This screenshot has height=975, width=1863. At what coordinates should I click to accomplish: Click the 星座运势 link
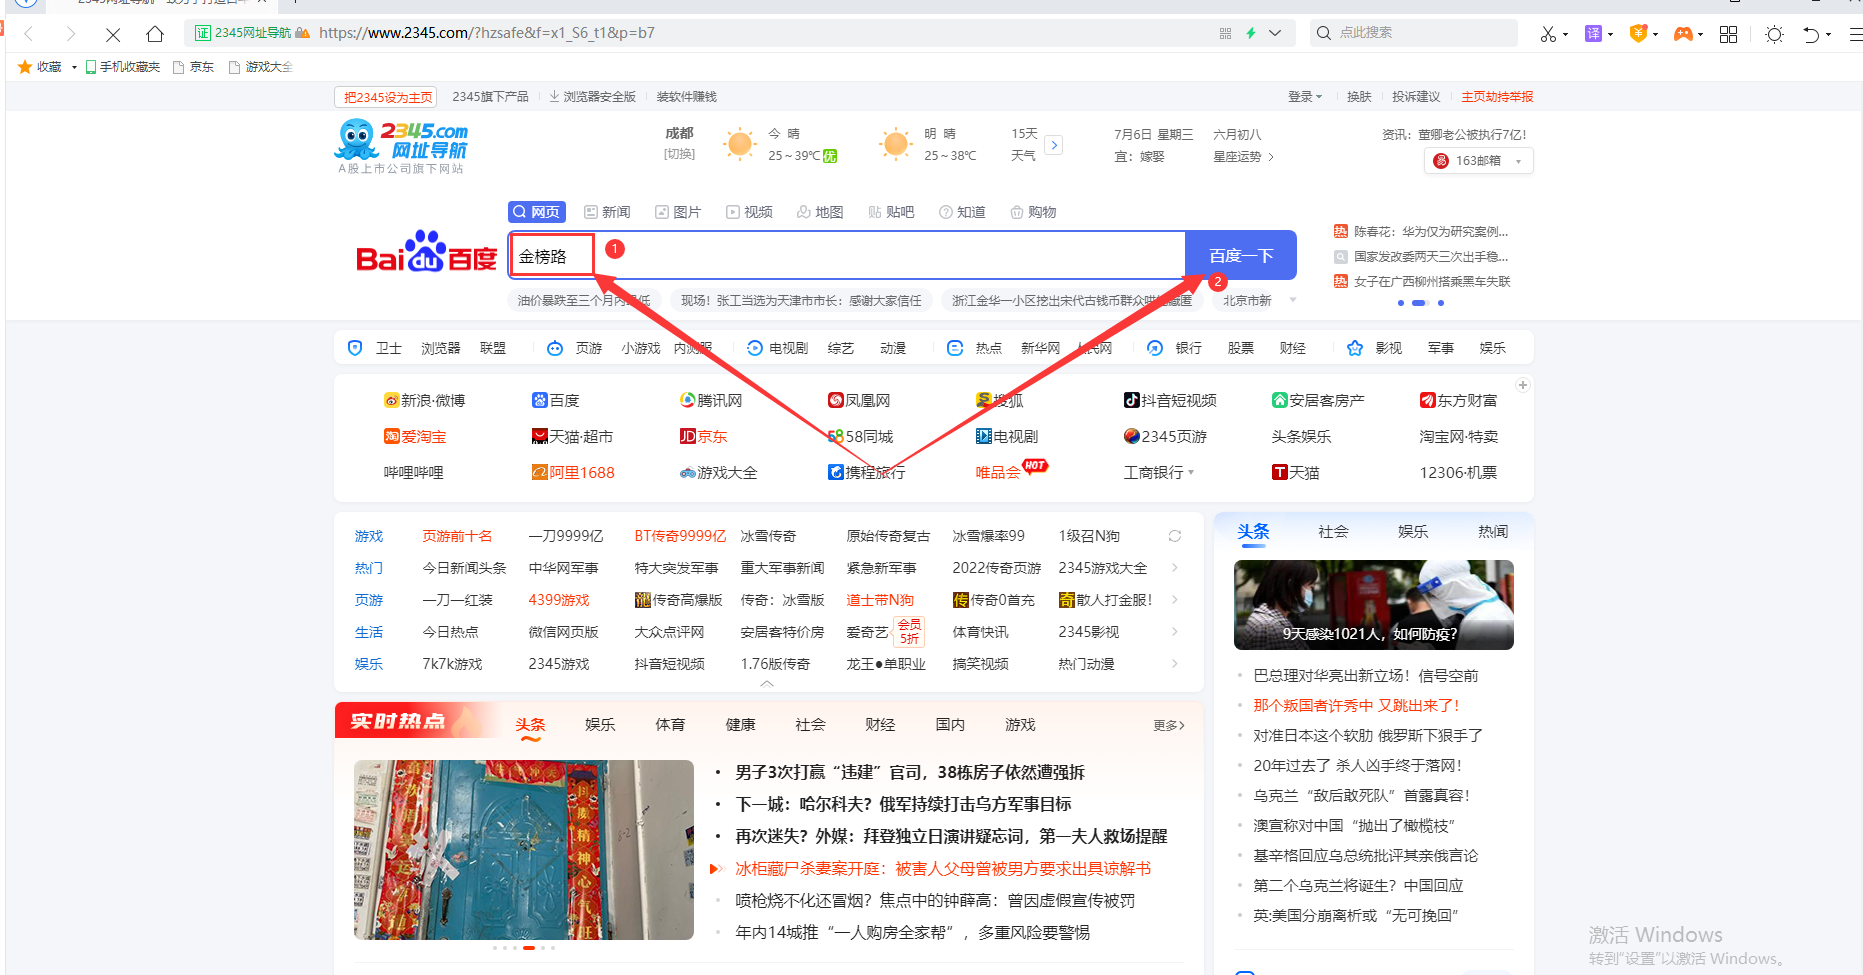[1243, 157]
